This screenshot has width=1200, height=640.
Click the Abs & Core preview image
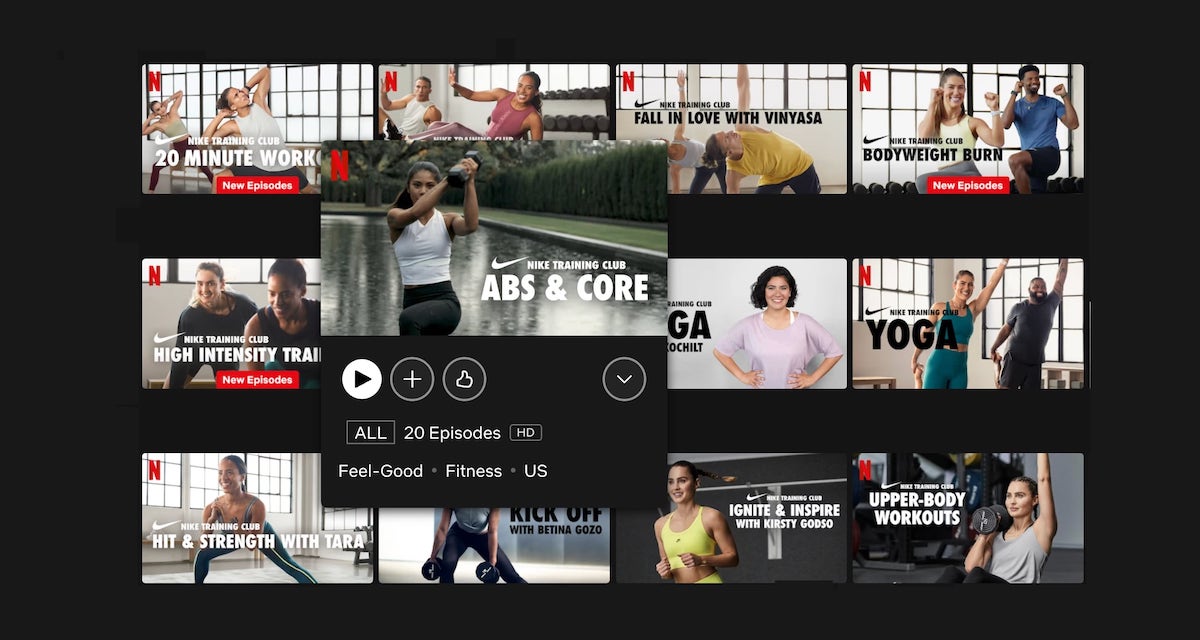click(493, 238)
